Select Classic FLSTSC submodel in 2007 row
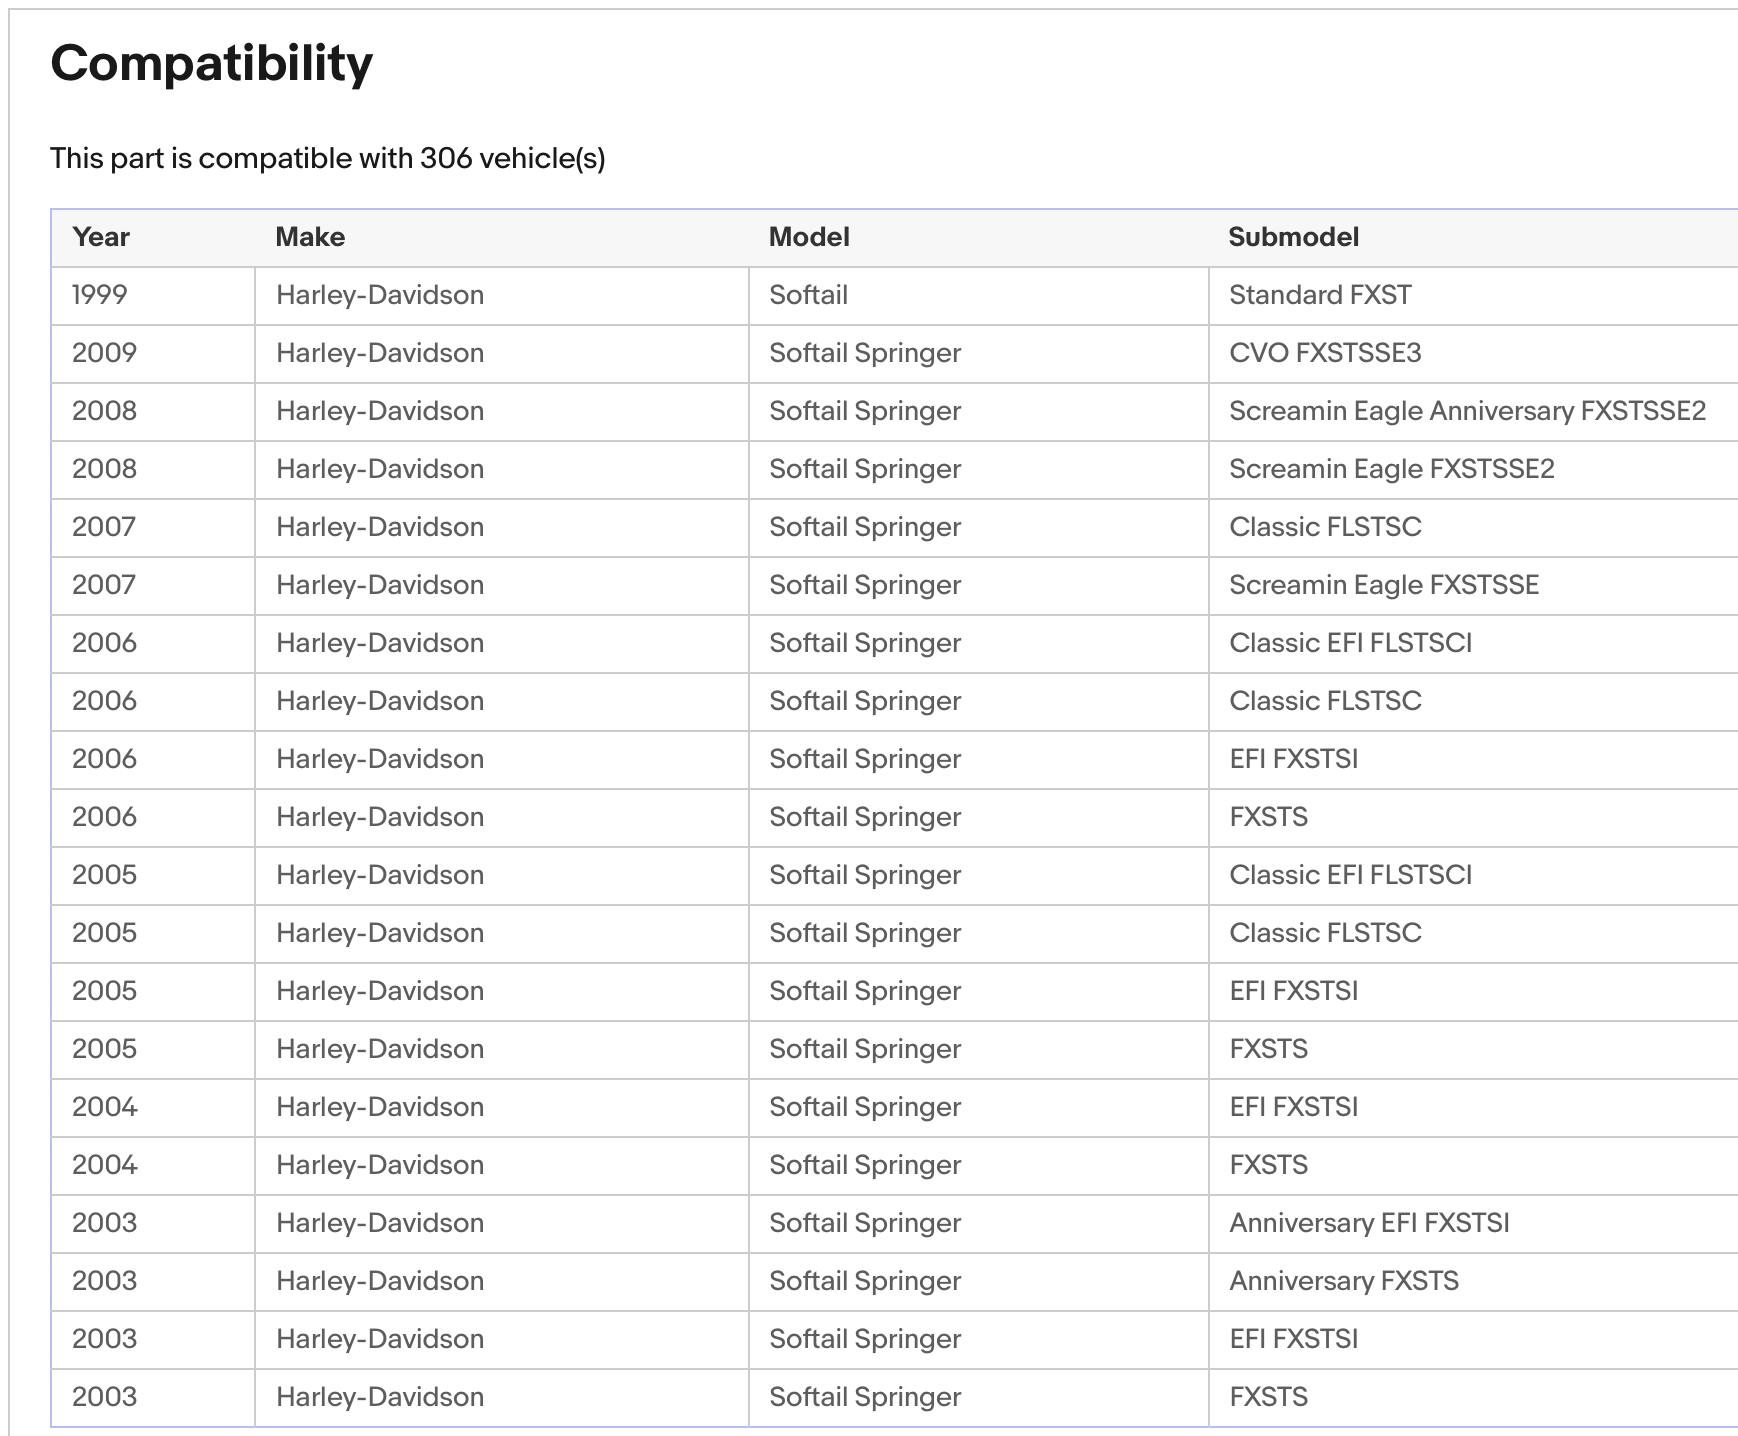The height and width of the screenshot is (1436, 1738). coord(1325,527)
